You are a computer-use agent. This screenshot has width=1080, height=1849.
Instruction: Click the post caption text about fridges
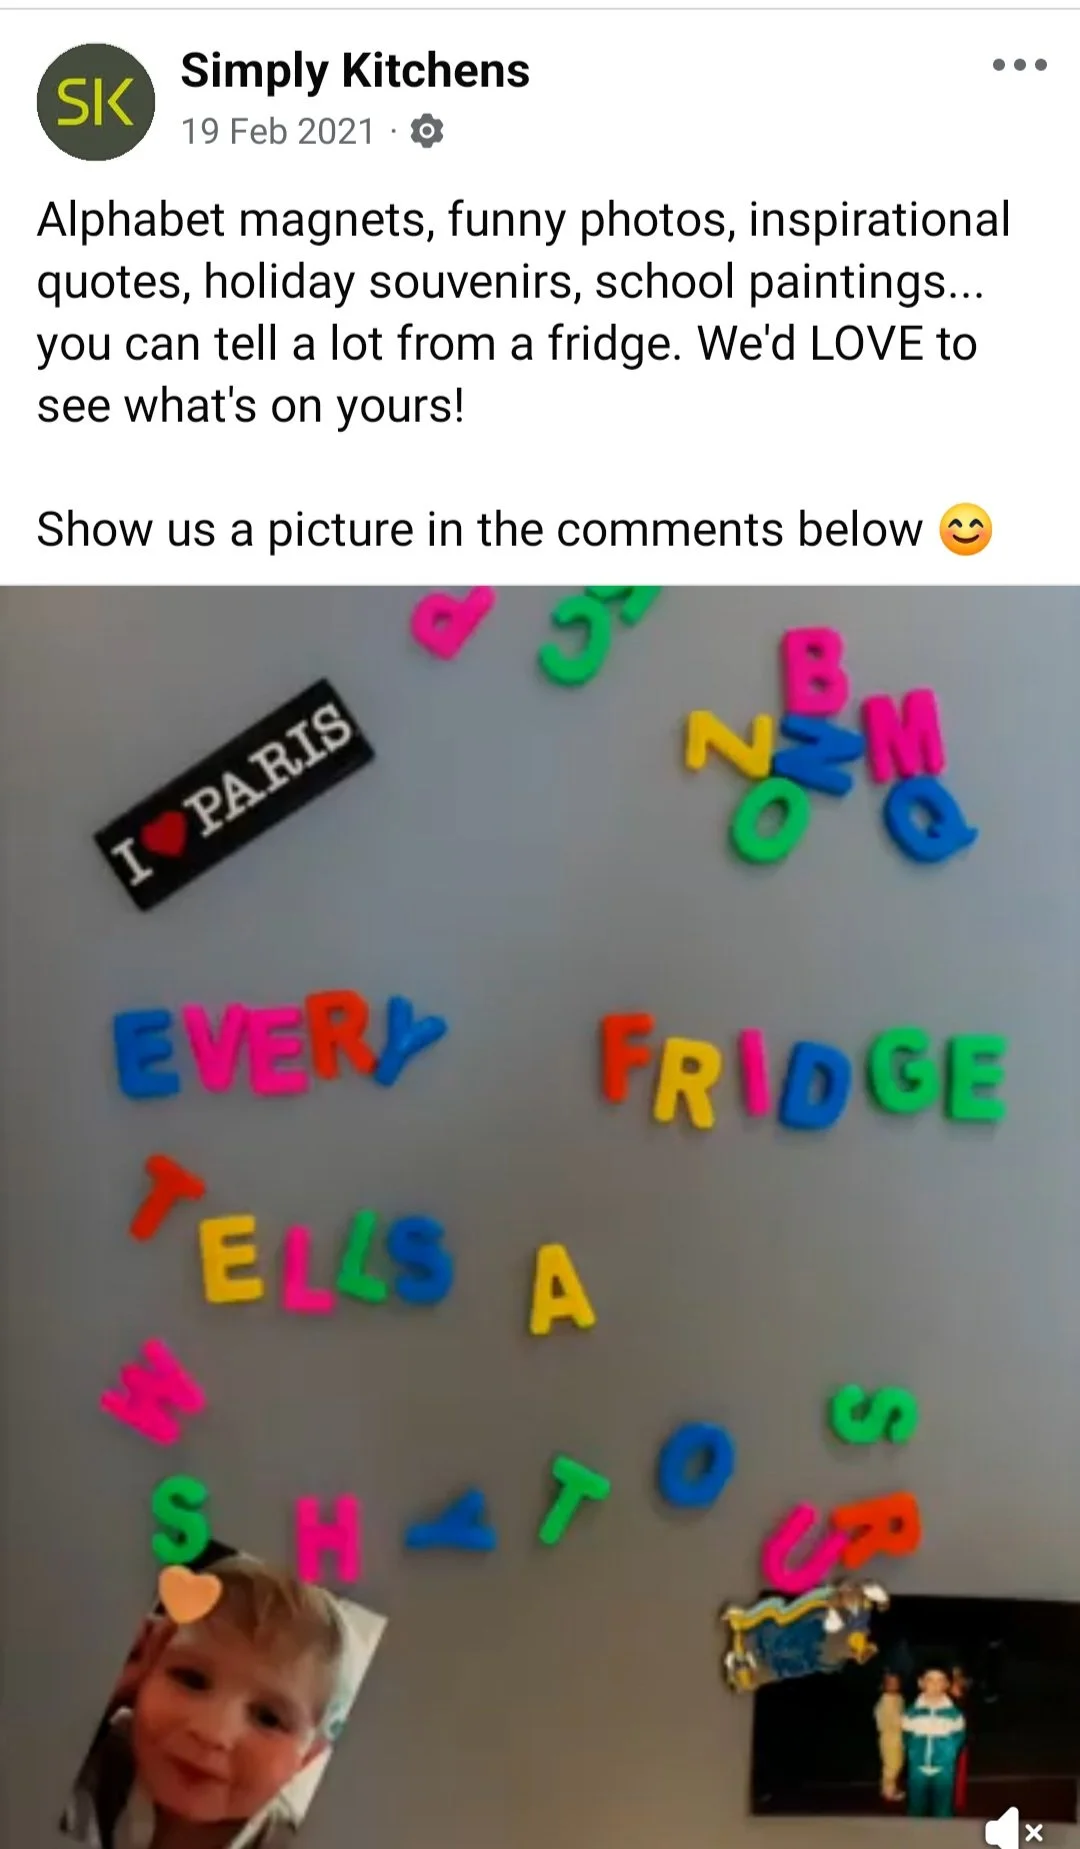pos(523,312)
